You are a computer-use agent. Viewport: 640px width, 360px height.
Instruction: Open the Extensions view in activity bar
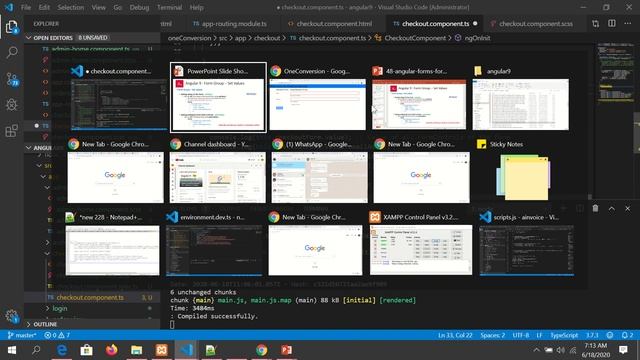click(x=11, y=131)
